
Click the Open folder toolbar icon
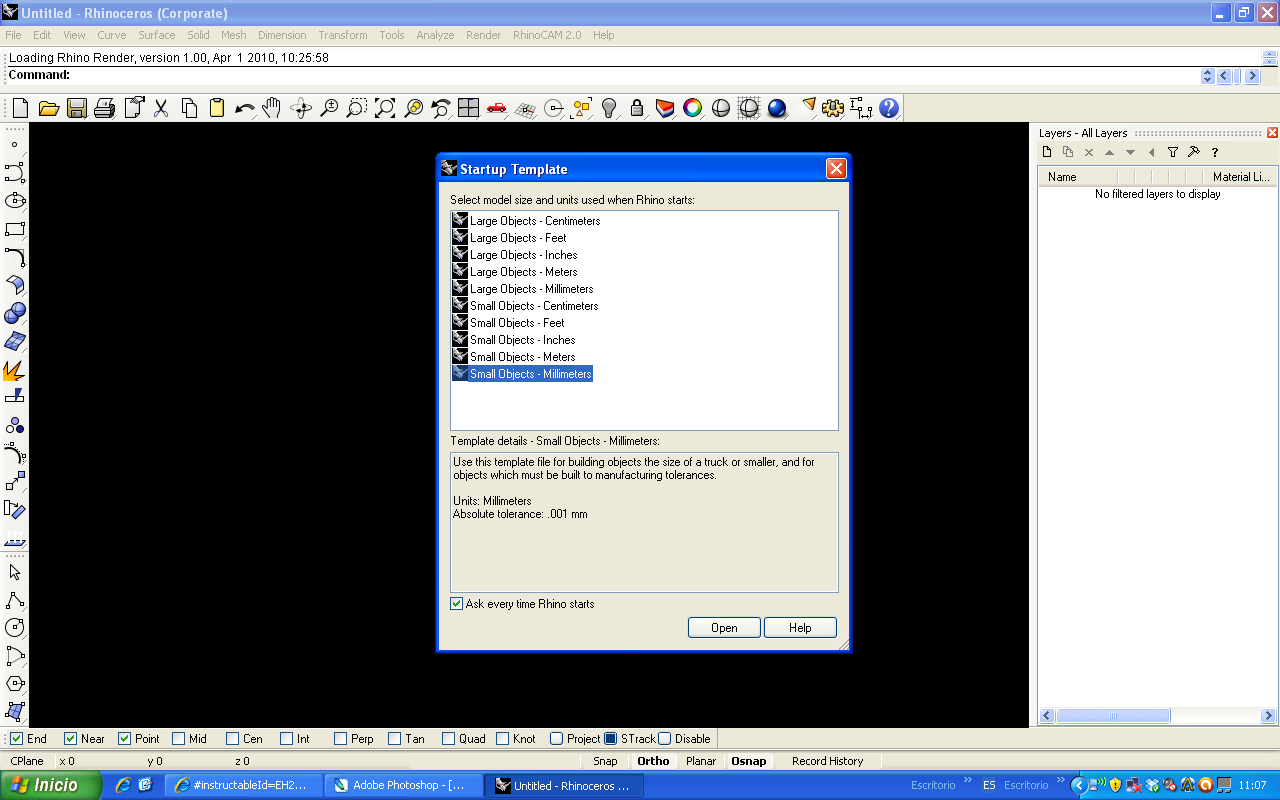(x=49, y=108)
